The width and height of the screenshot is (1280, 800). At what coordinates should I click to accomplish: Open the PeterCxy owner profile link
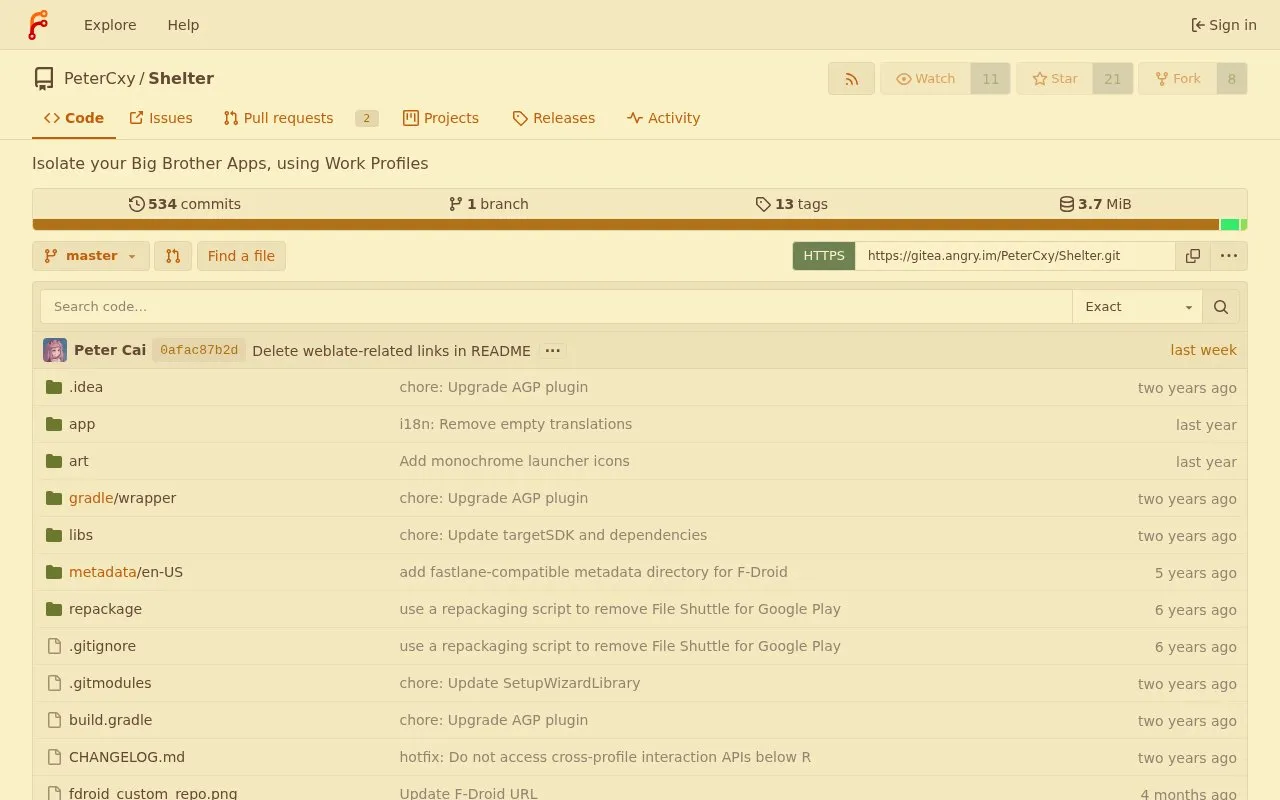(x=99, y=78)
